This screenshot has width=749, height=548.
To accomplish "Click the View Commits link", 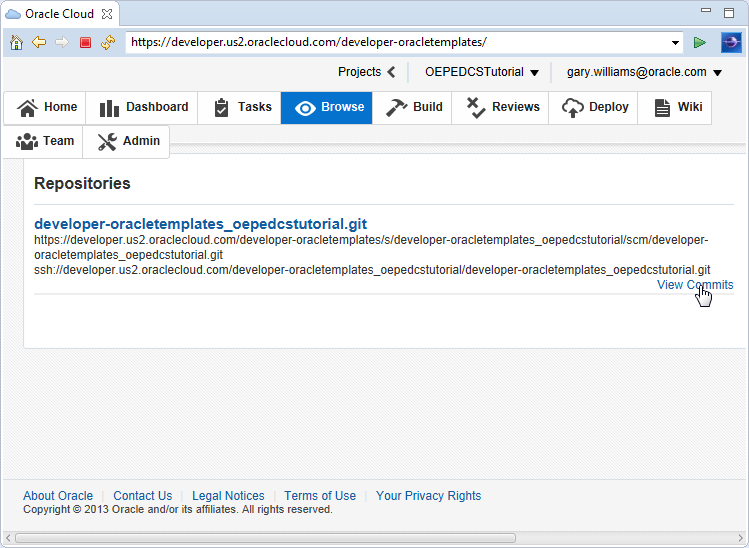I will pyautogui.click(x=695, y=285).
